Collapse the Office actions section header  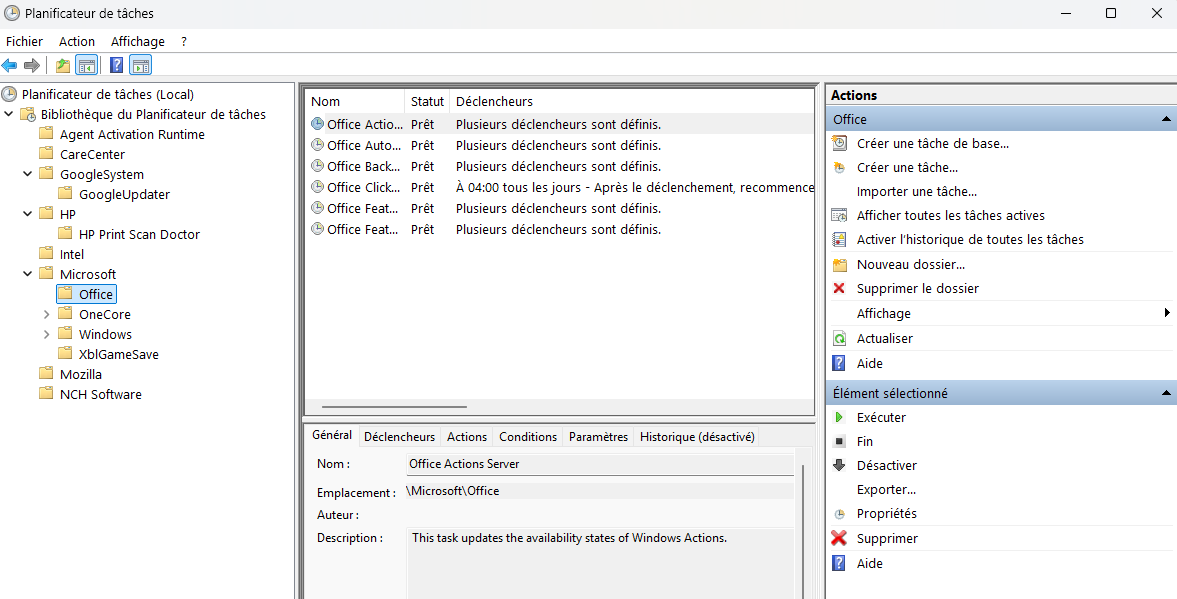point(1166,119)
